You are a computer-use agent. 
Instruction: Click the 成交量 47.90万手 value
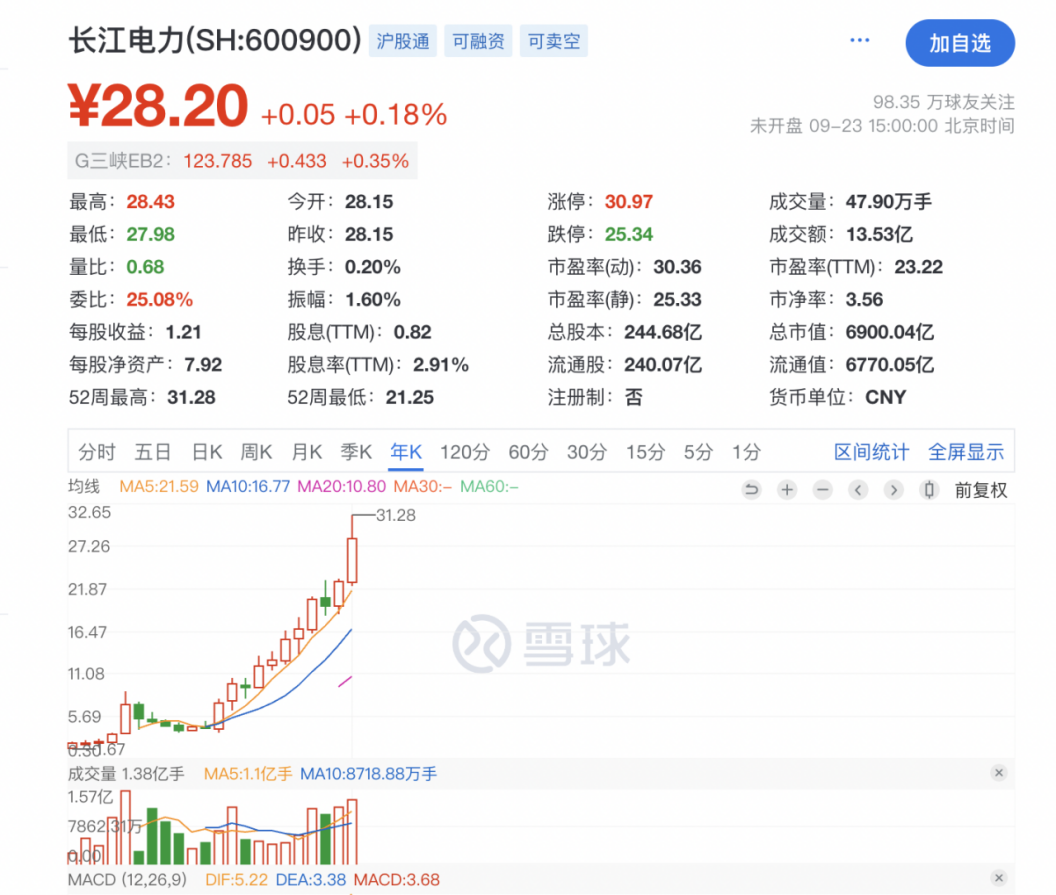tap(889, 201)
